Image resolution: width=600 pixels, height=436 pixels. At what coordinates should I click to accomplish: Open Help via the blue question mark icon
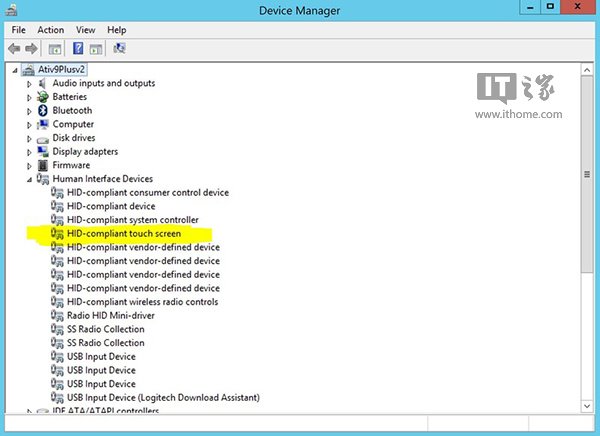pyautogui.click(x=78, y=48)
